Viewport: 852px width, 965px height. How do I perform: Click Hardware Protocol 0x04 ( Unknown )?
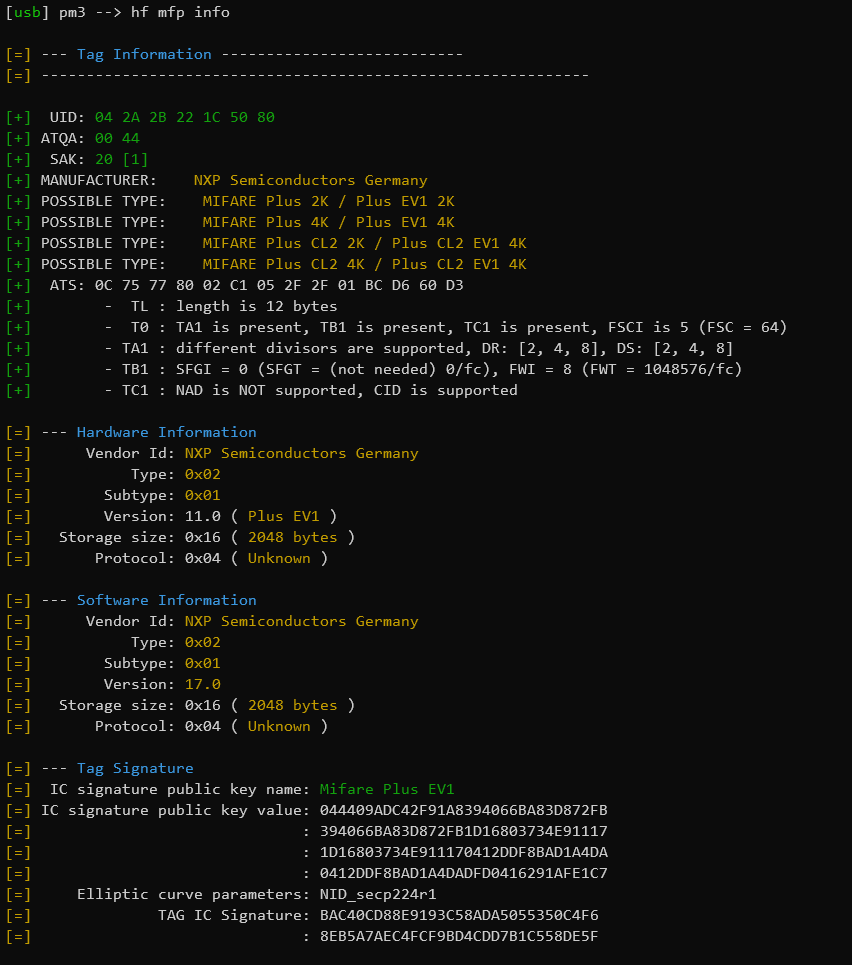click(256, 558)
